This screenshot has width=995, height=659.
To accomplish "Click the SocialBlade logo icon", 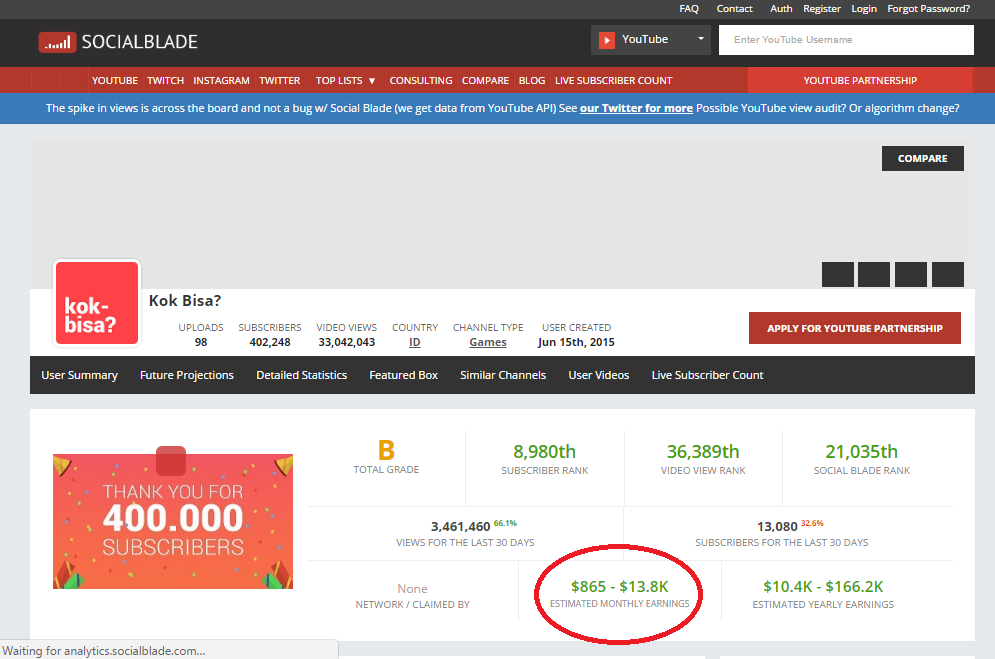I will (57, 42).
